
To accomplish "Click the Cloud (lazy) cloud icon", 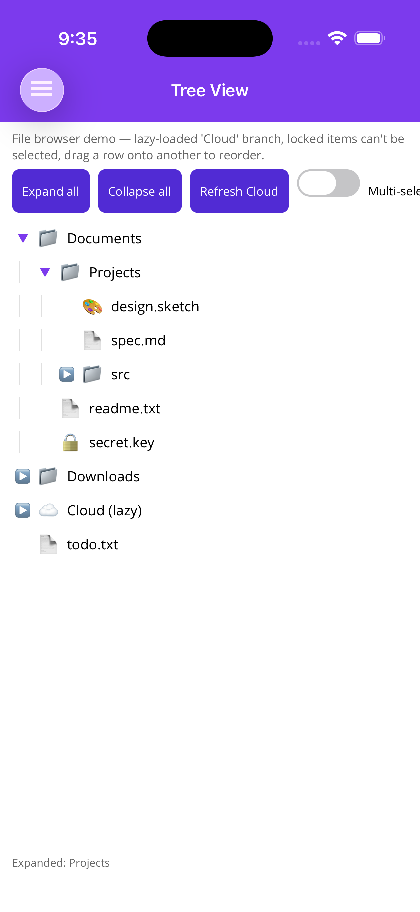I will point(48,511).
